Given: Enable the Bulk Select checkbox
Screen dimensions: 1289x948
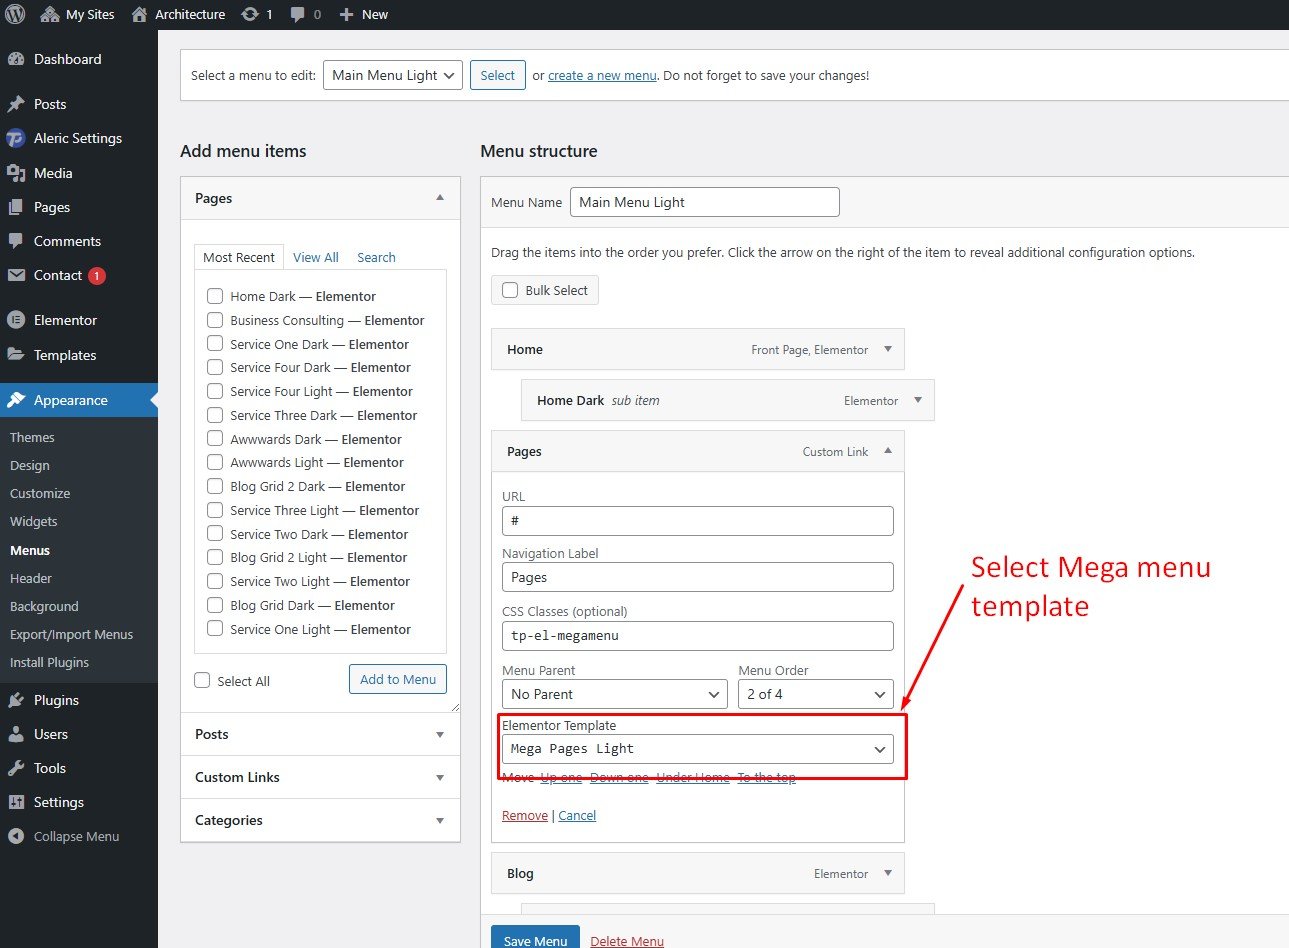Looking at the screenshot, I should coord(510,290).
